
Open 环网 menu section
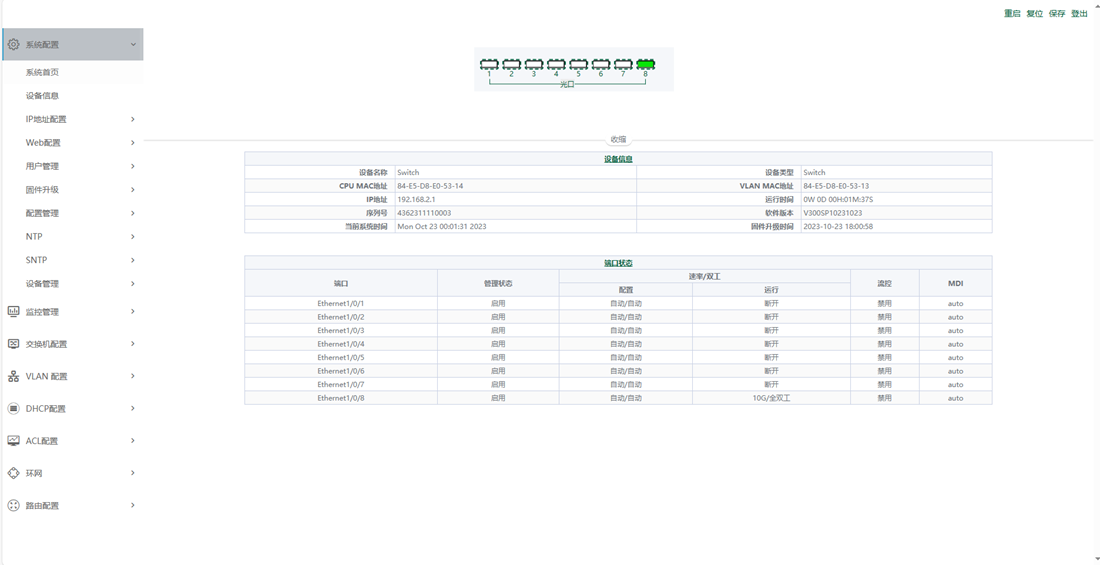[x=72, y=473]
